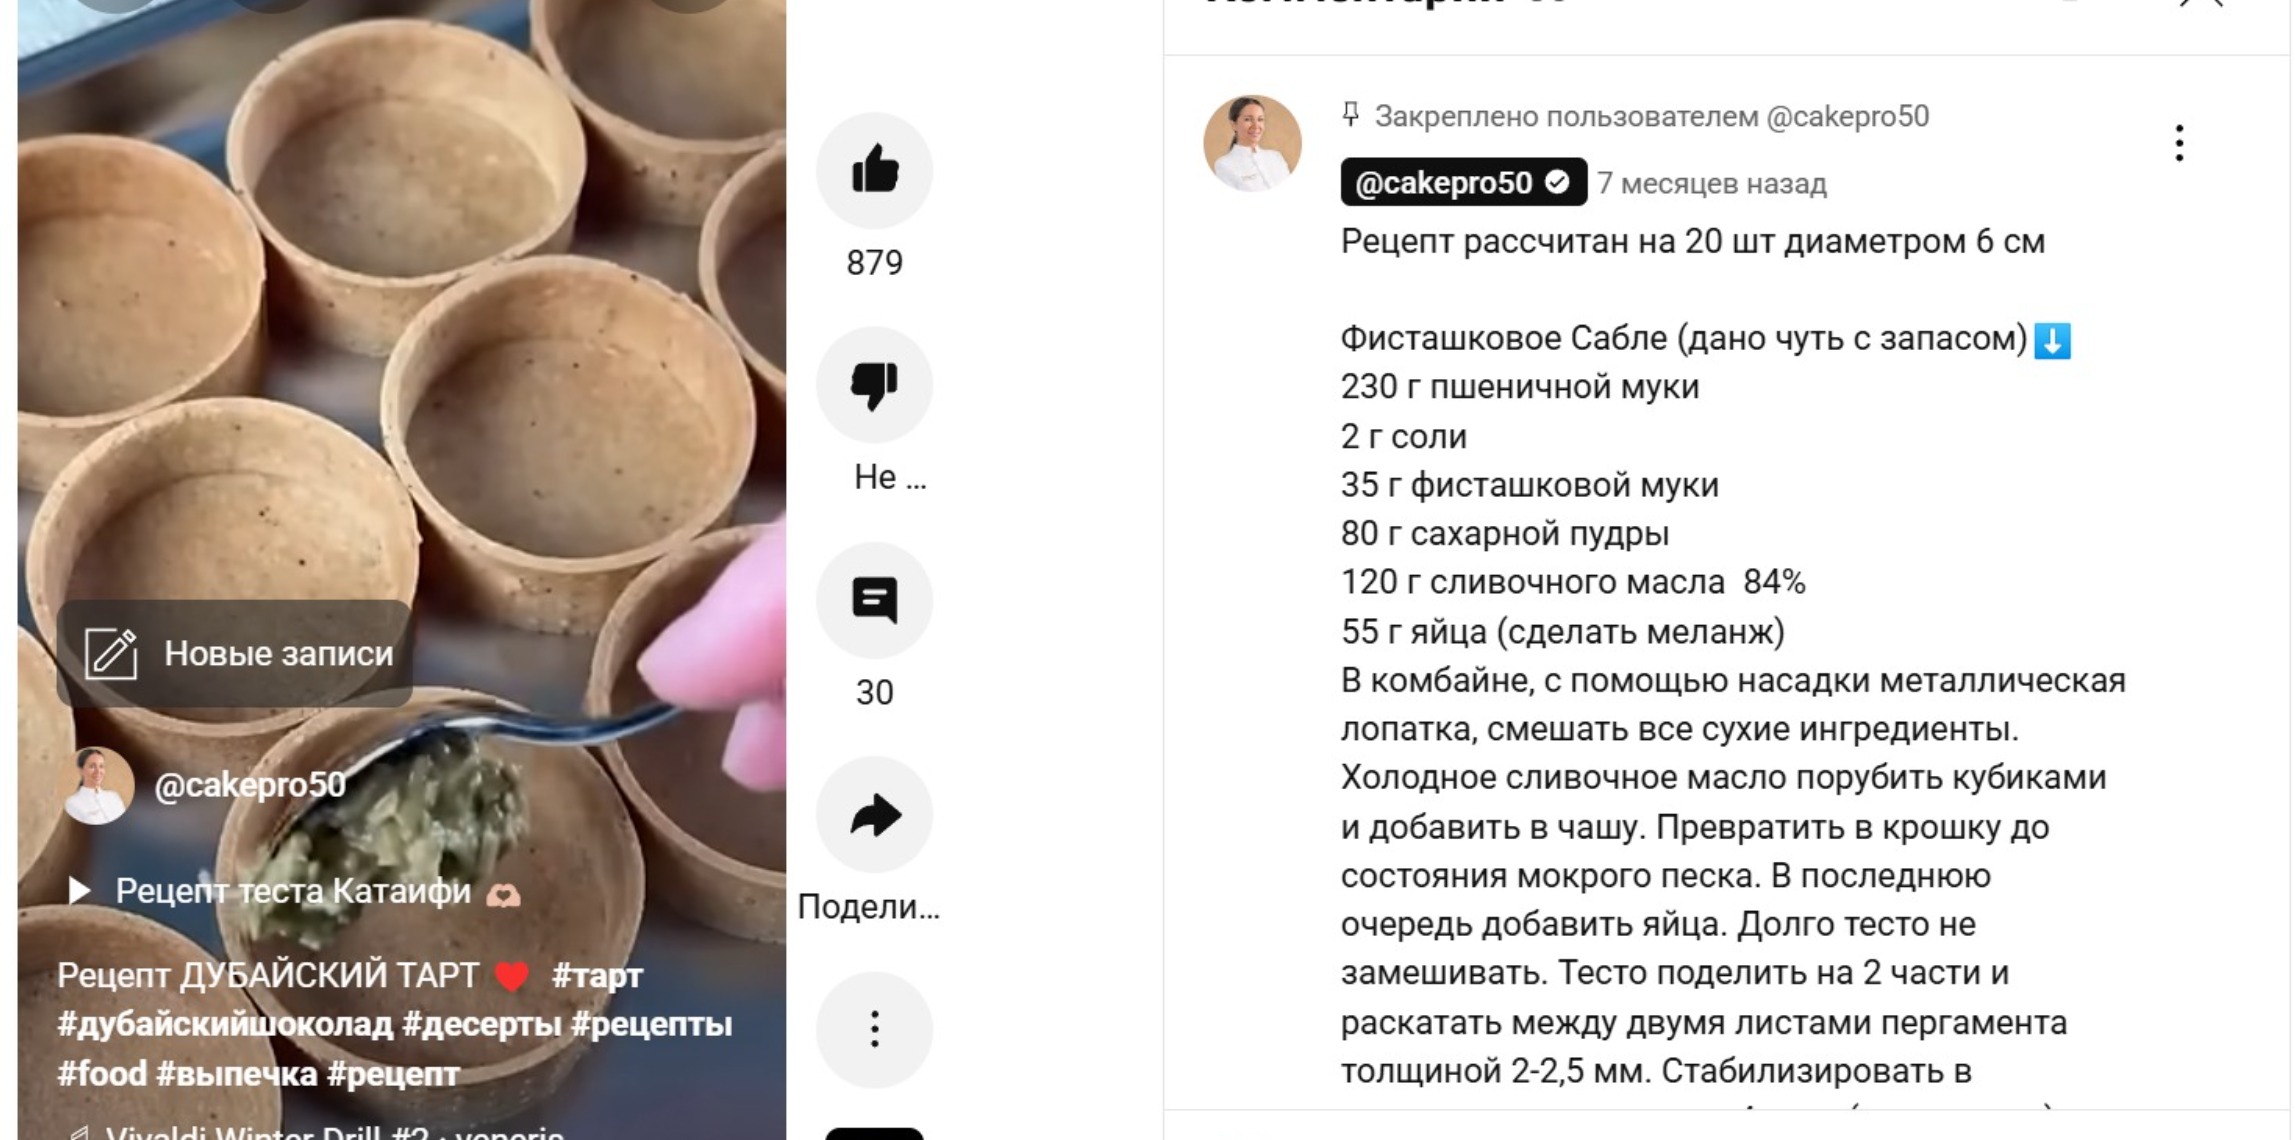This screenshot has width=2295, height=1140.
Task: Follow the #дубайскийшоколад hashtag
Action: click(225, 1024)
